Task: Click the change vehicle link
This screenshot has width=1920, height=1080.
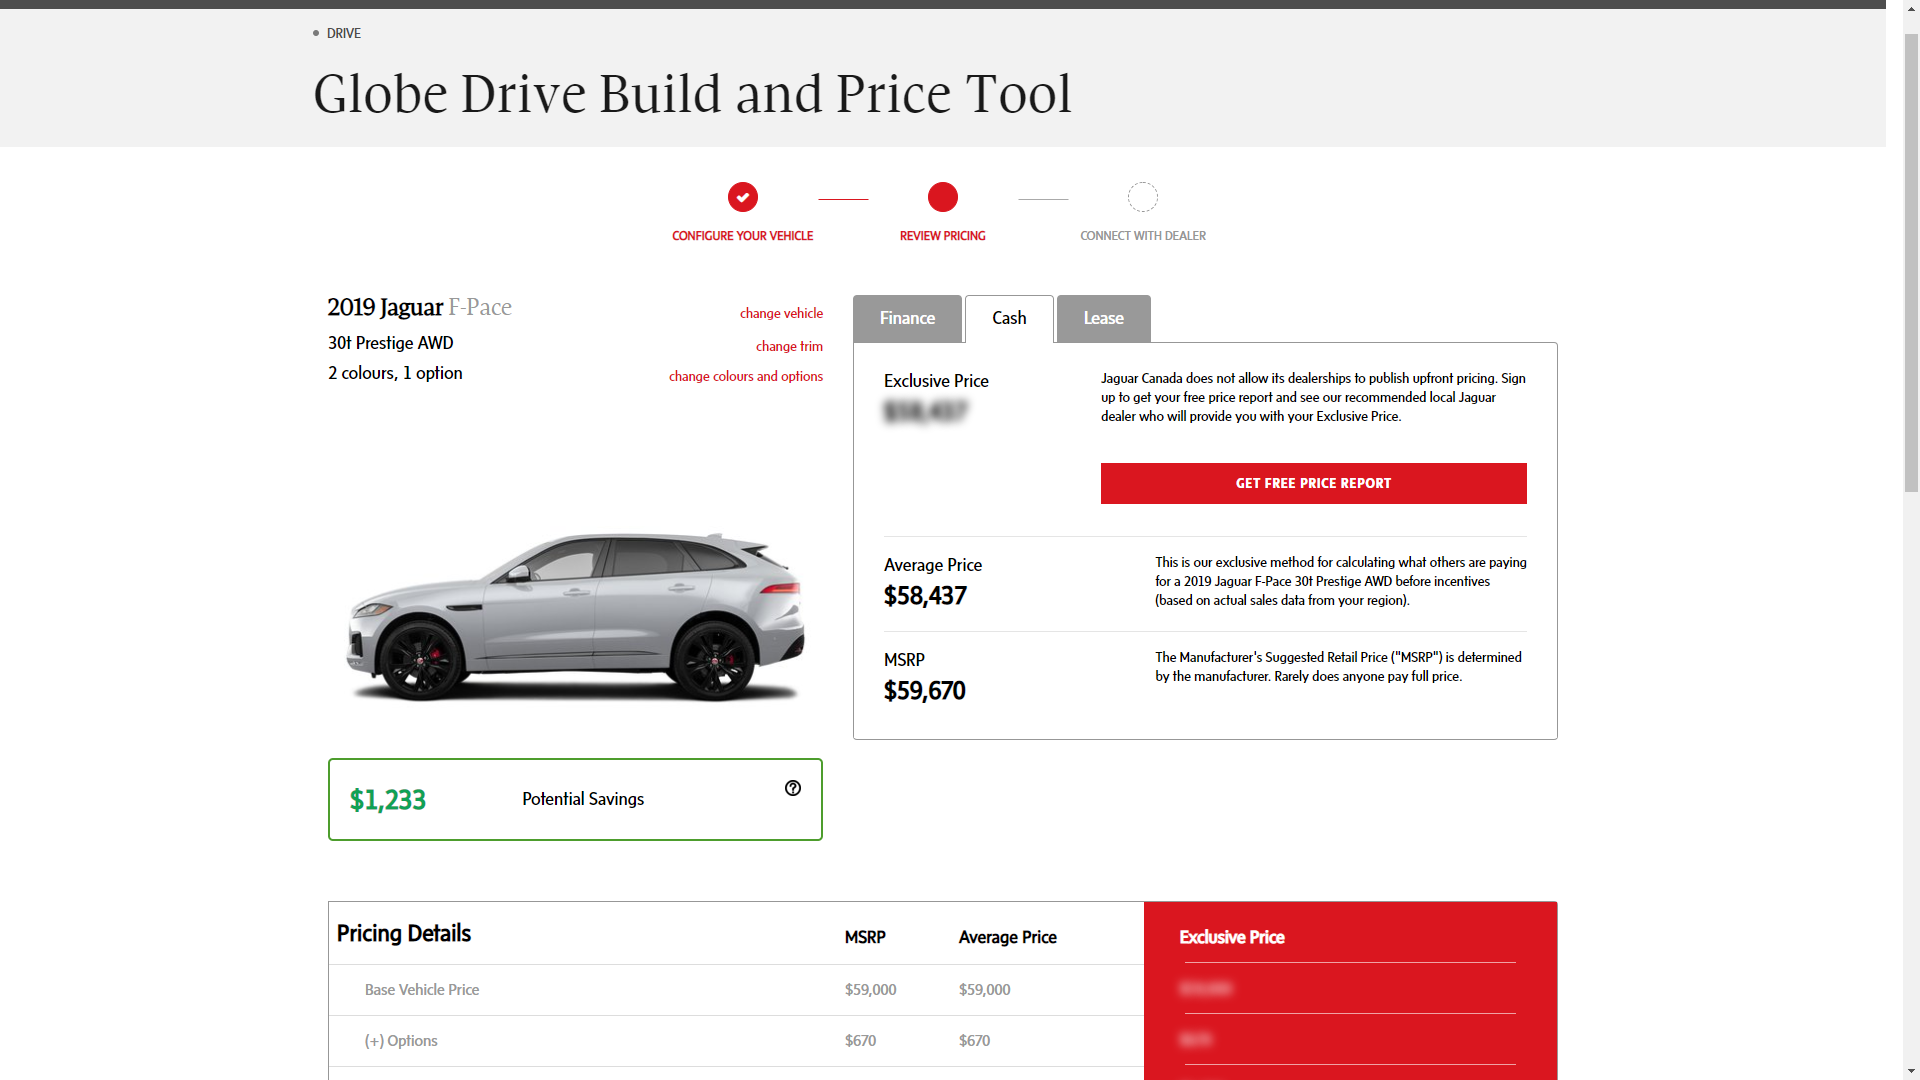Action: tap(781, 313)
